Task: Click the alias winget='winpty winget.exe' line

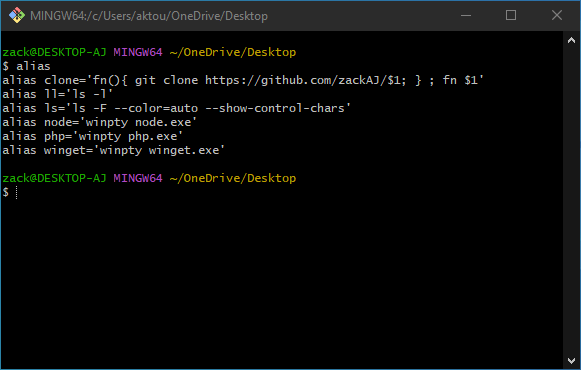Action: [x=113, y=150]
